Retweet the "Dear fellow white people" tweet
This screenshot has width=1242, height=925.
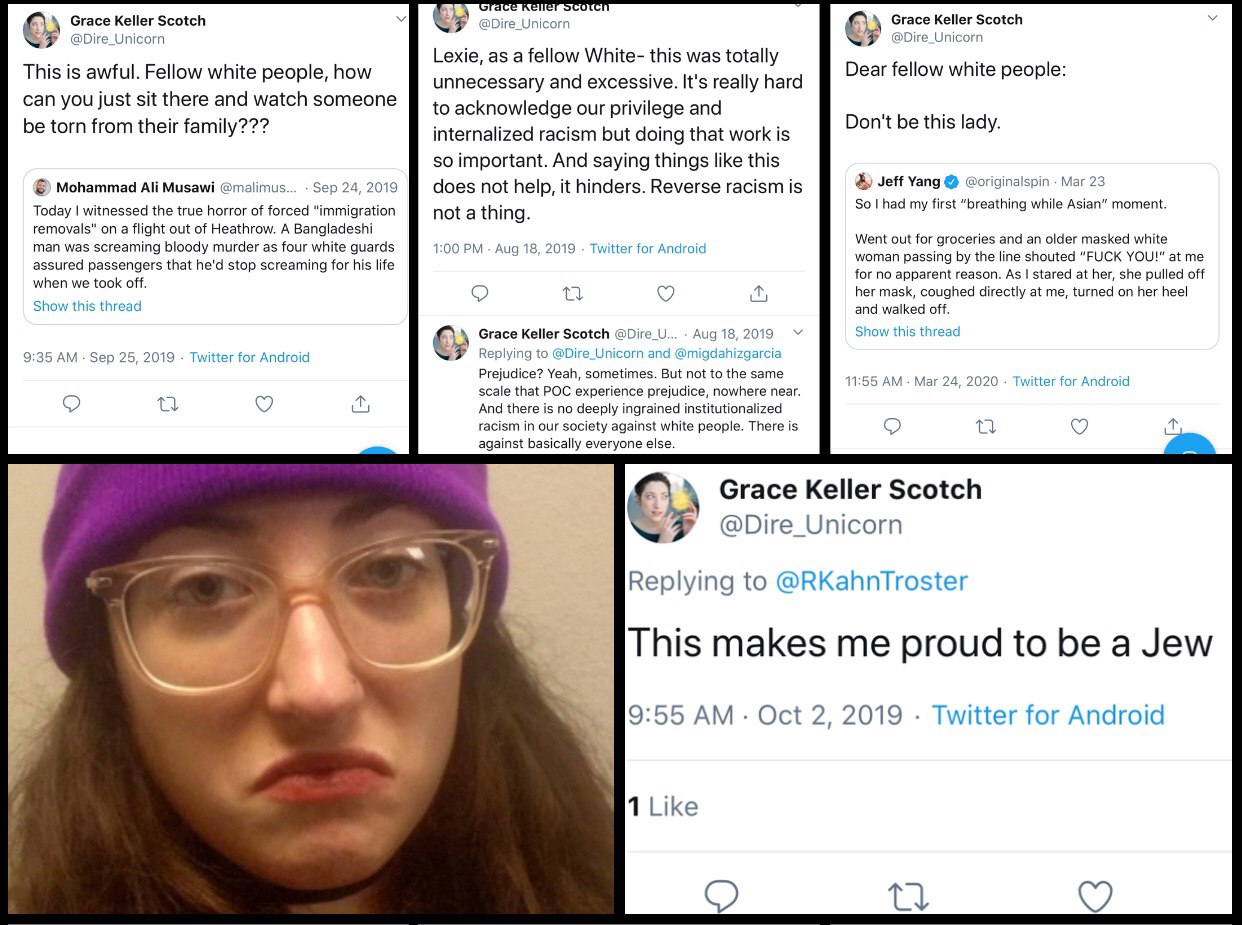click(x=986, y=426)
